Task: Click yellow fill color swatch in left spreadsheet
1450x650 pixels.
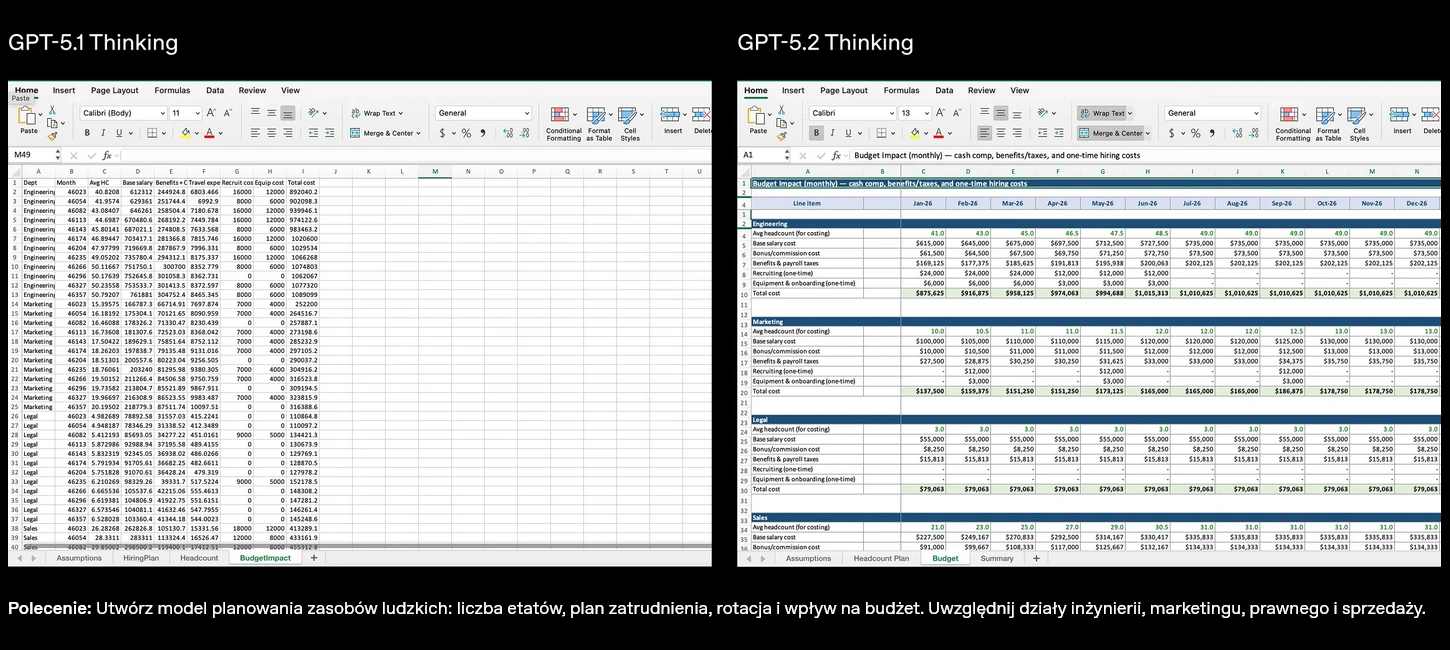Action: coord(186,133)
